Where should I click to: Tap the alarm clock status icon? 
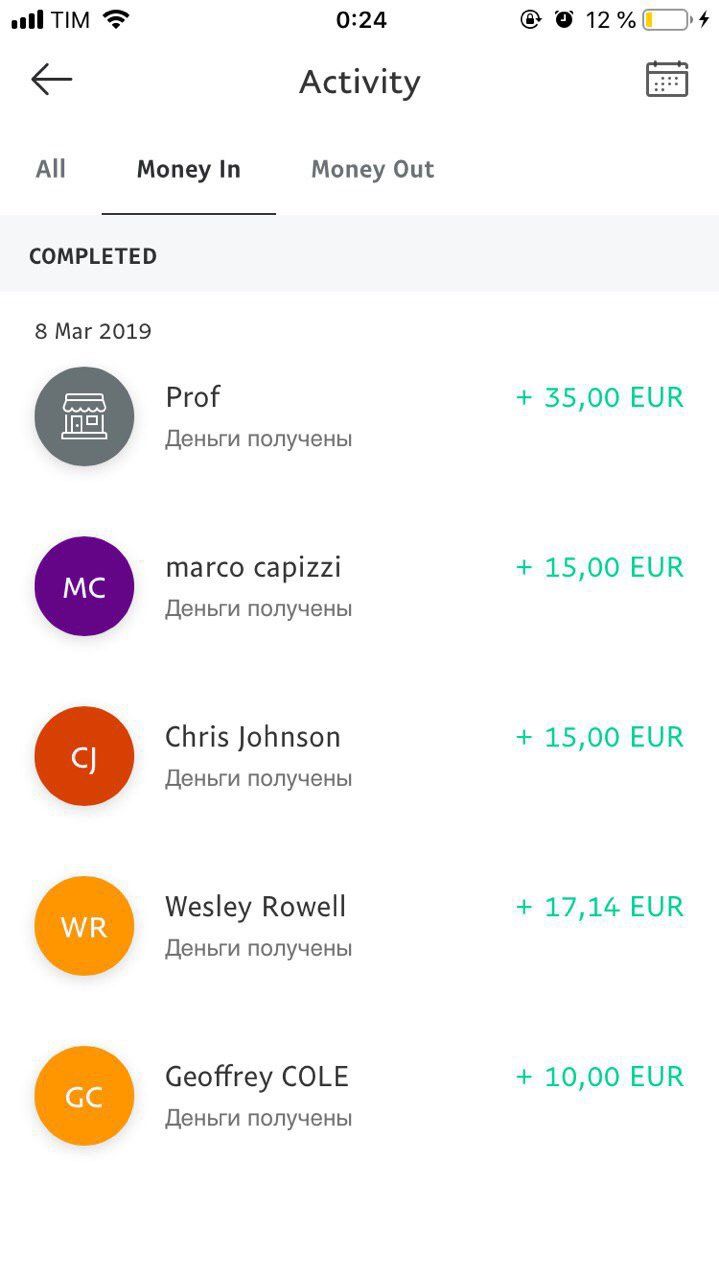[564, 20]
